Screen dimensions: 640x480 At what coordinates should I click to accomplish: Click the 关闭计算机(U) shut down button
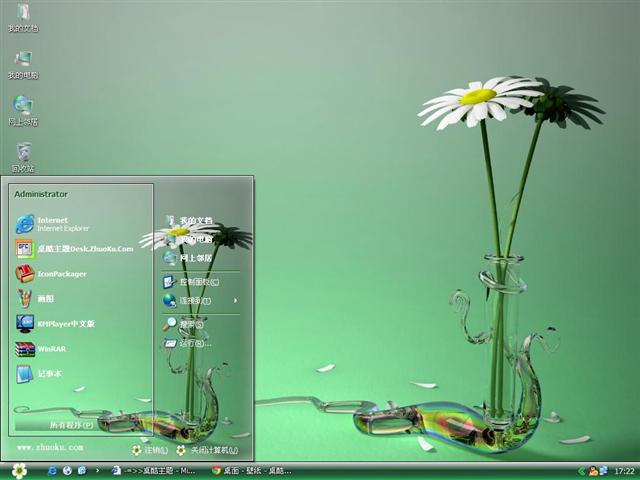(x=207, y=450)
